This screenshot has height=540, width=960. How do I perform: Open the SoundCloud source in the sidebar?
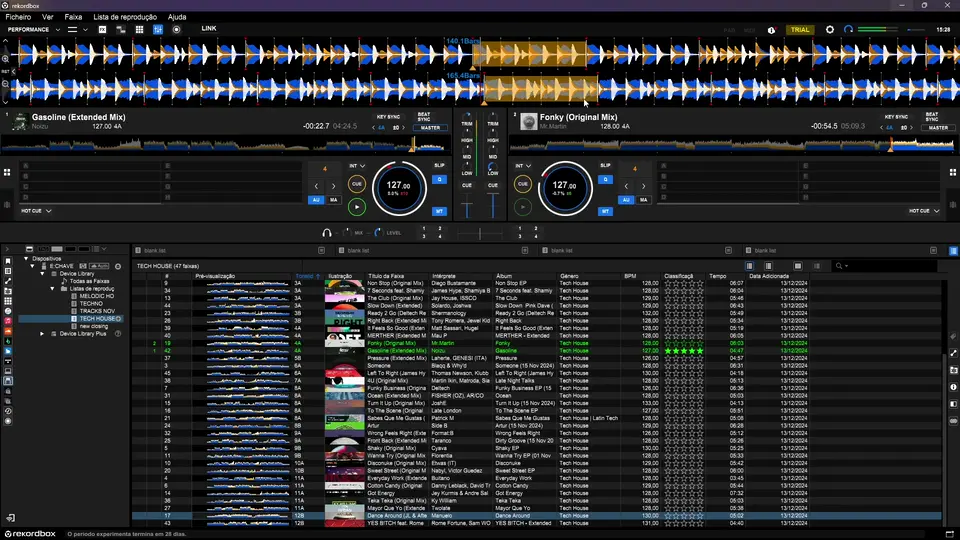point(8,331)
